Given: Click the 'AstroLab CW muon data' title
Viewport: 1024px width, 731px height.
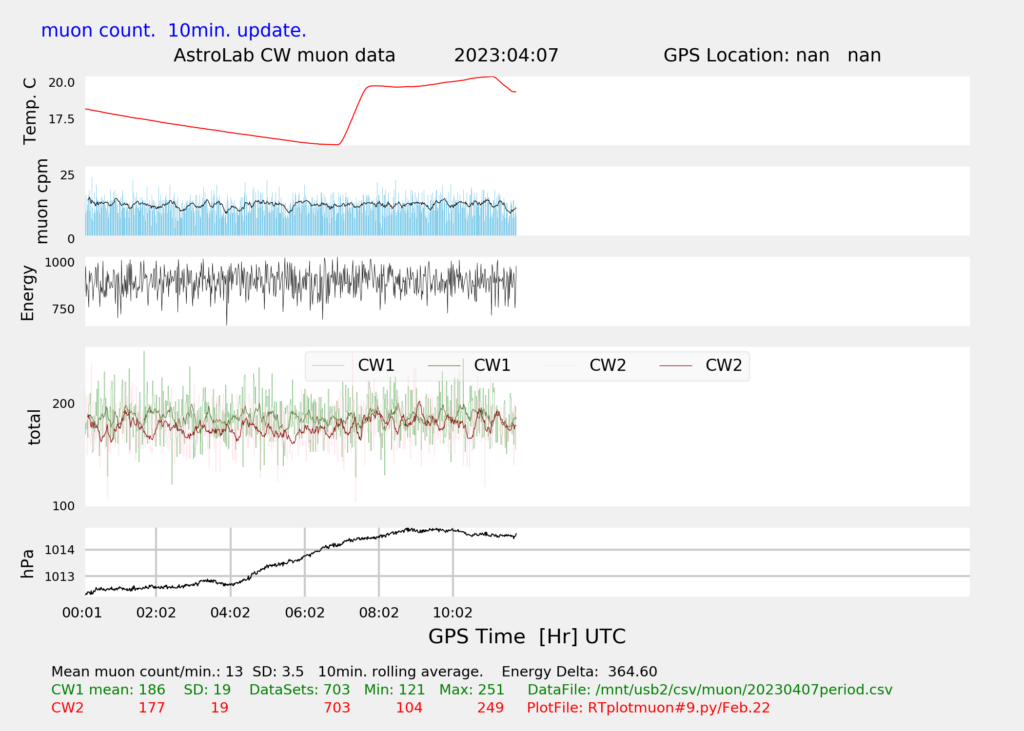Looking at the screenshot, I should click(x=284, y=55).
